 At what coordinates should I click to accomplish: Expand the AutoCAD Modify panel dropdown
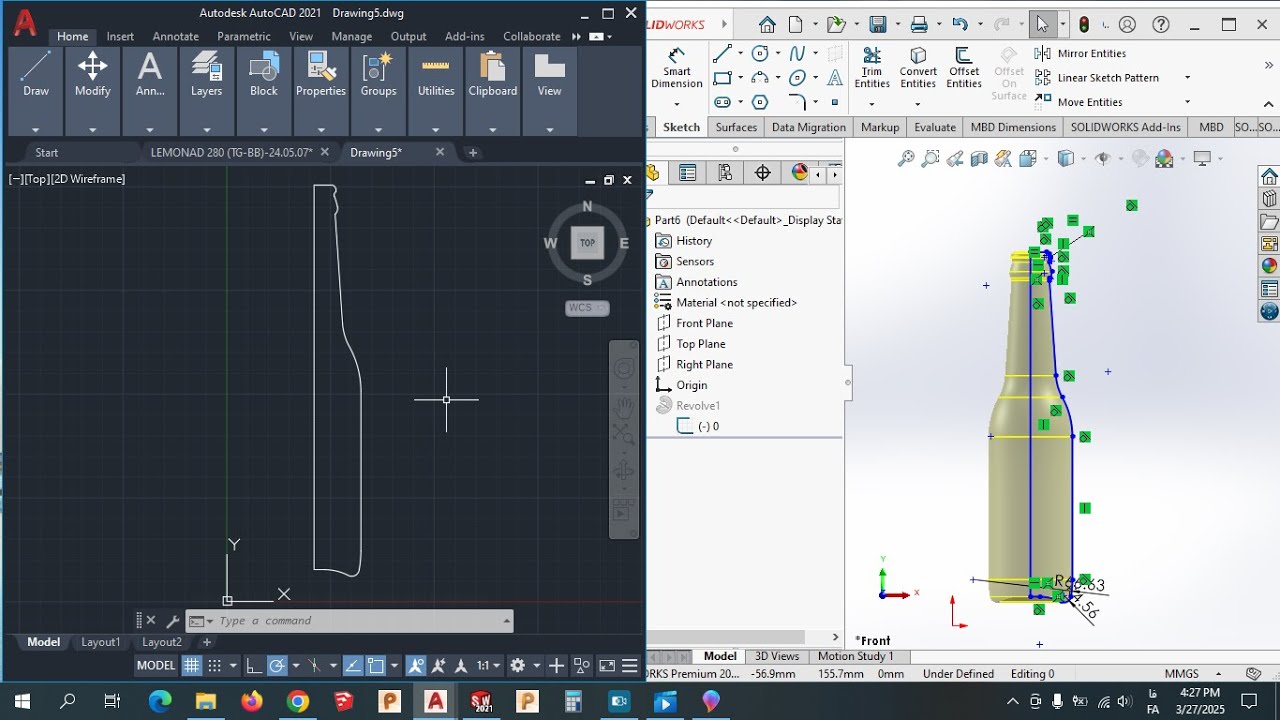pos(93,129)
